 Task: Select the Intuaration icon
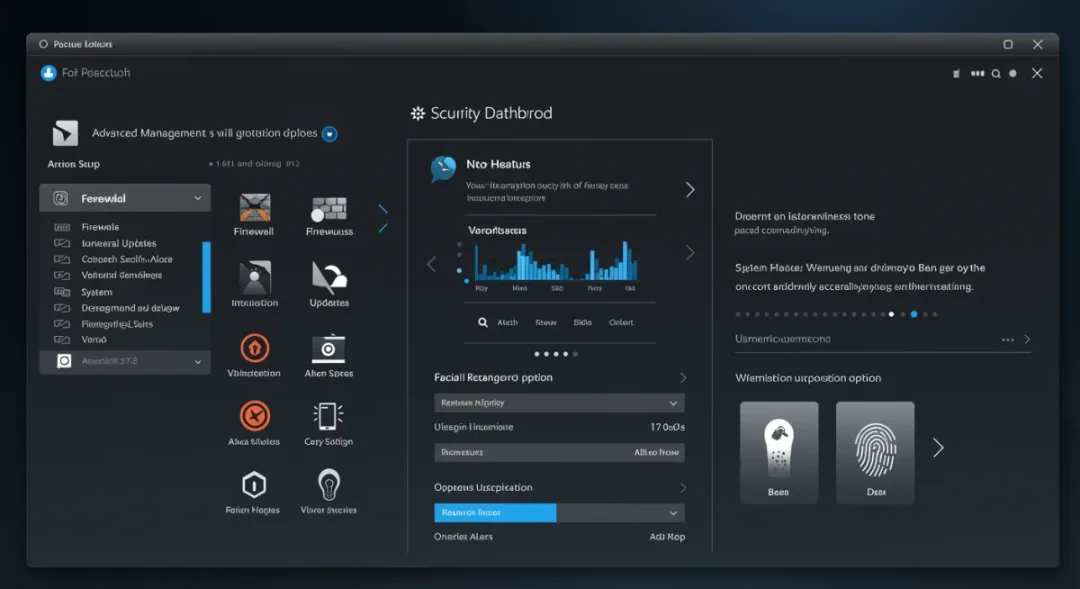pos(255,278)
